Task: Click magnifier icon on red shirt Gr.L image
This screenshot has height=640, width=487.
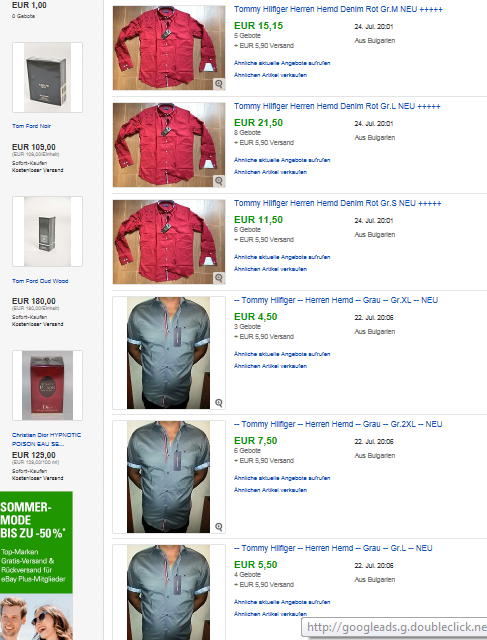Action: [x=219, y=181]
